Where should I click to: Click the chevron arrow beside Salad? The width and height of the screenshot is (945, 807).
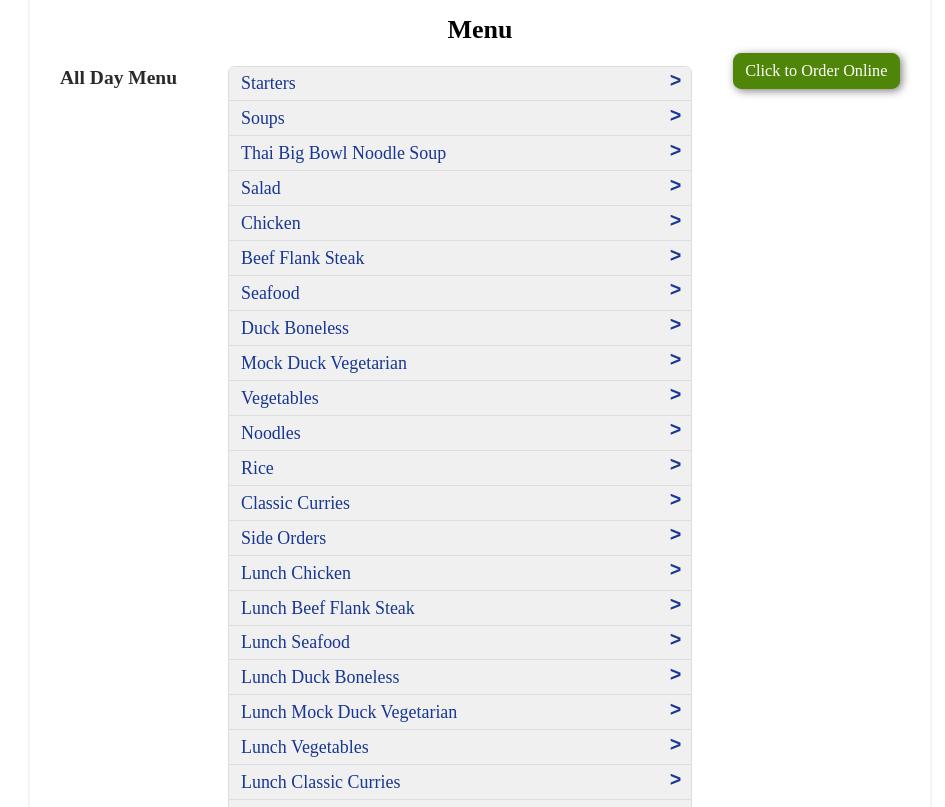coord(675,186)
